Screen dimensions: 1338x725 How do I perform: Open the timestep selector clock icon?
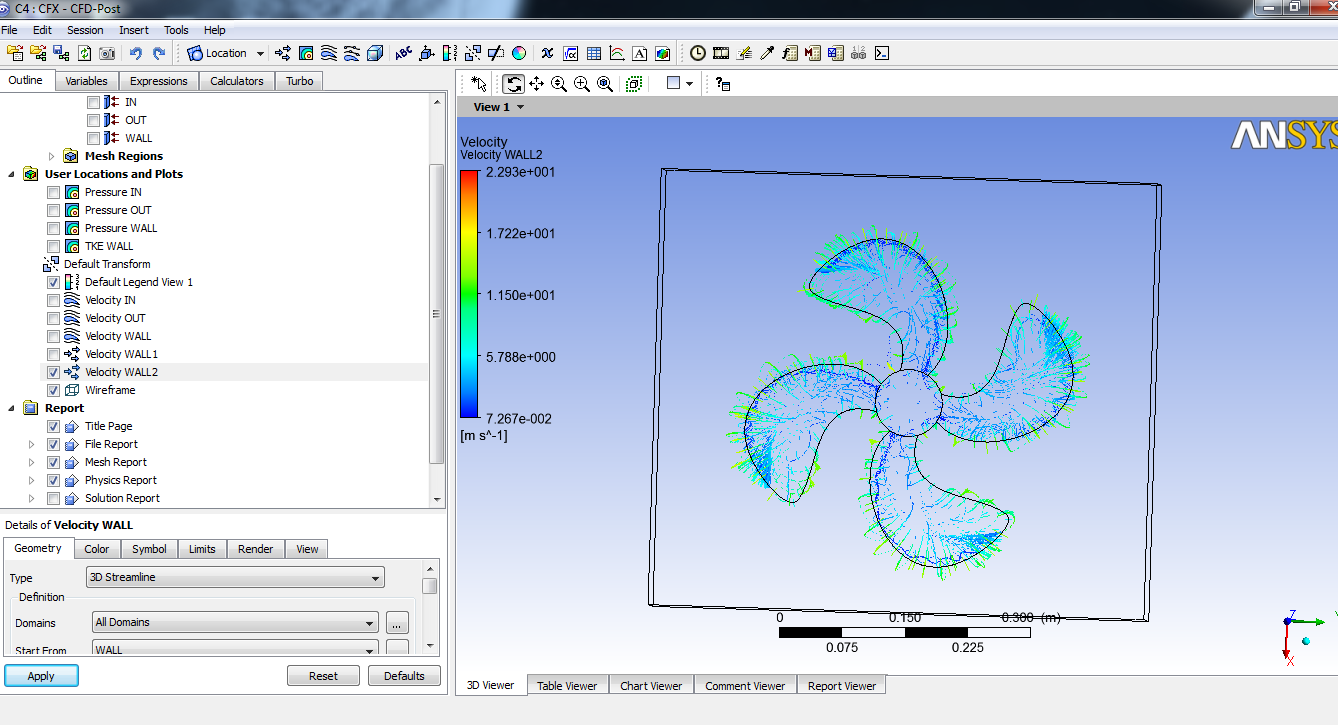point(697,53)
